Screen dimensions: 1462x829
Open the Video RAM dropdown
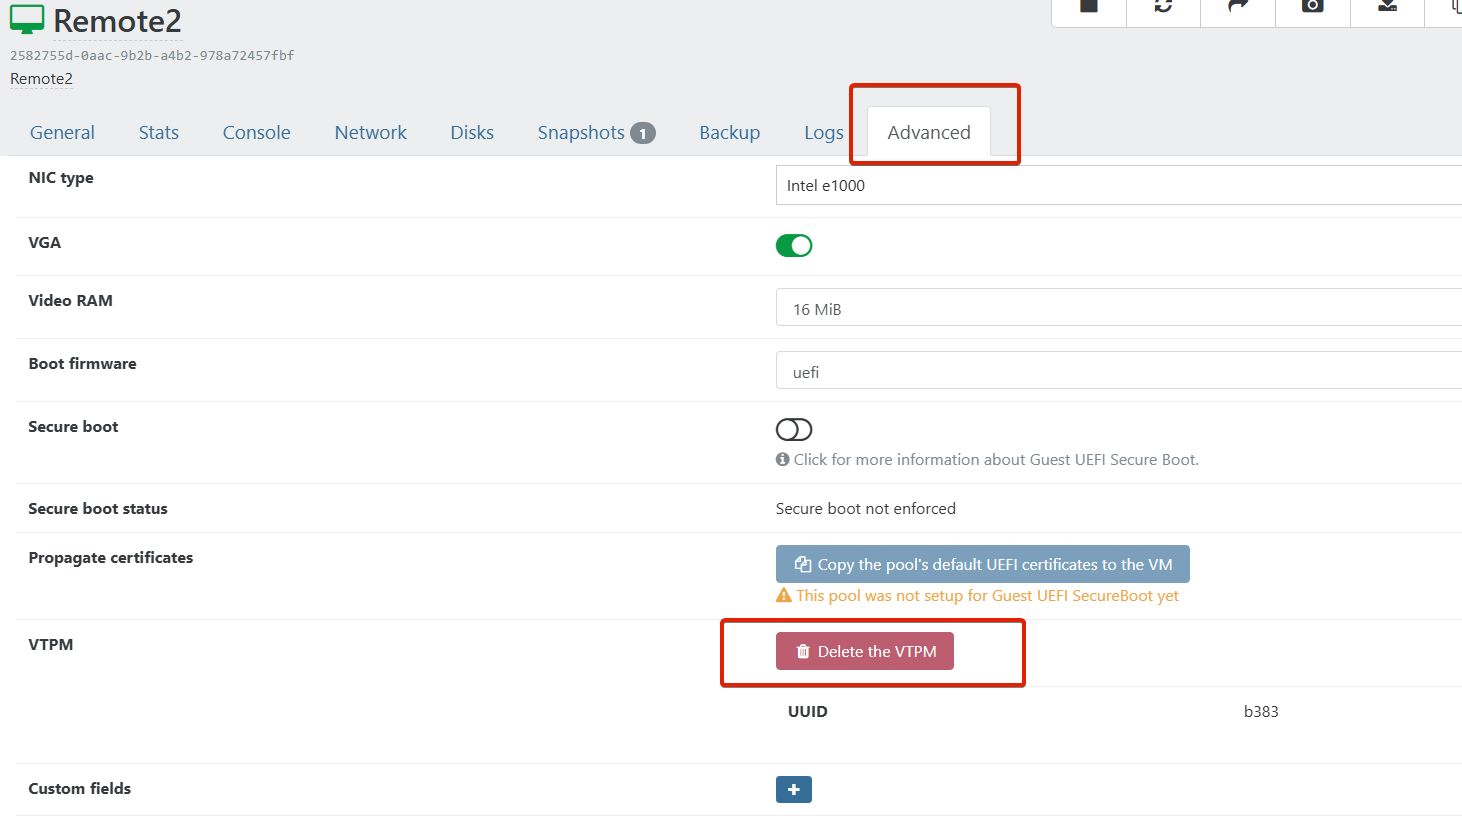[x=1118, y=309]
